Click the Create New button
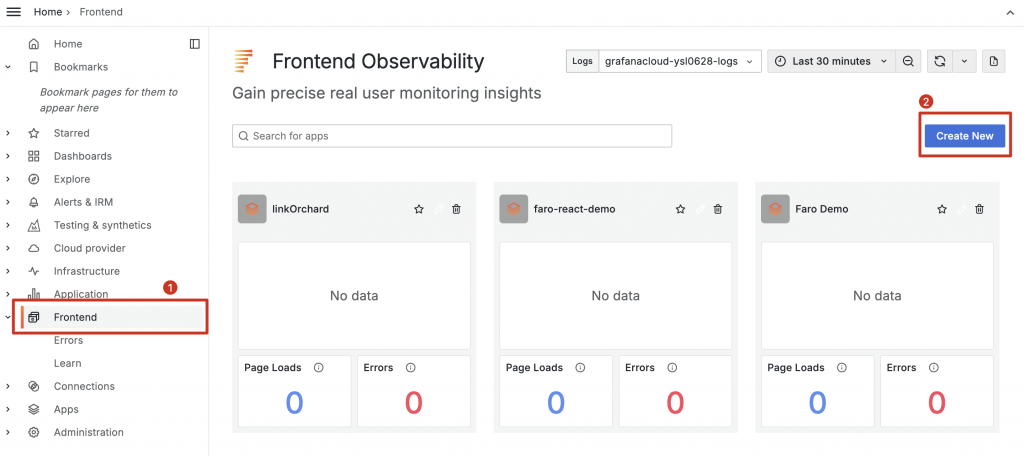1024x456 pixels. pos(964,136)
